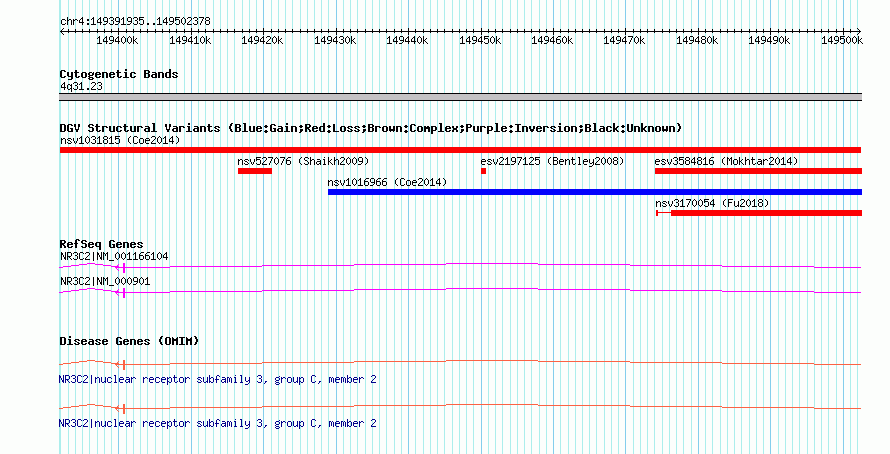This screenshot has height=454, width=890.
Task: Select the esv3584816 (Mokhtar2014) loss bar
Action: click(758, 171)
